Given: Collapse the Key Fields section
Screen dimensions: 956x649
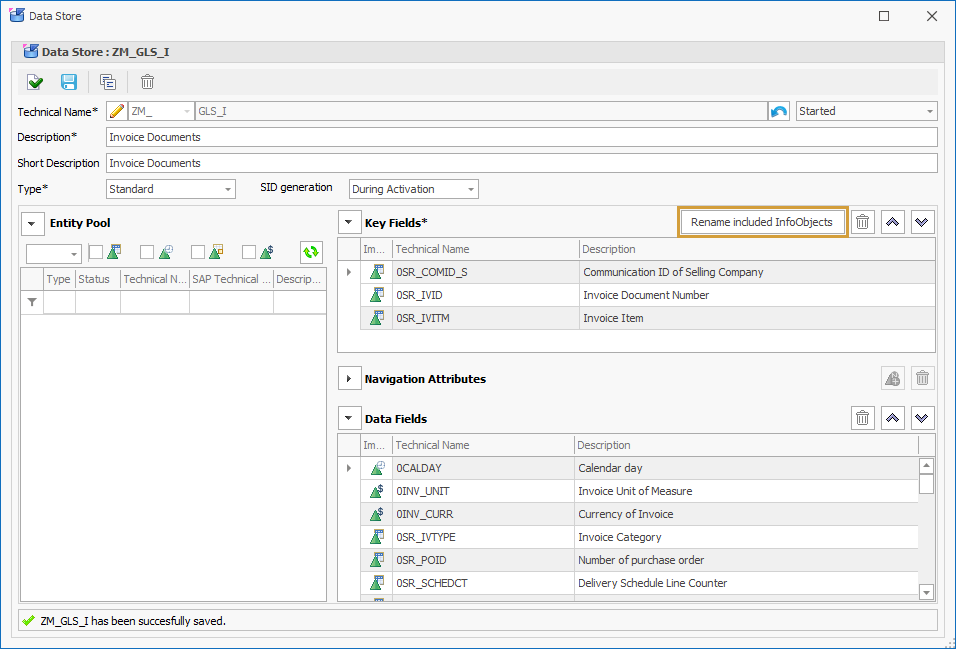Looking at the screenshot, I should [x=349, y=221].
